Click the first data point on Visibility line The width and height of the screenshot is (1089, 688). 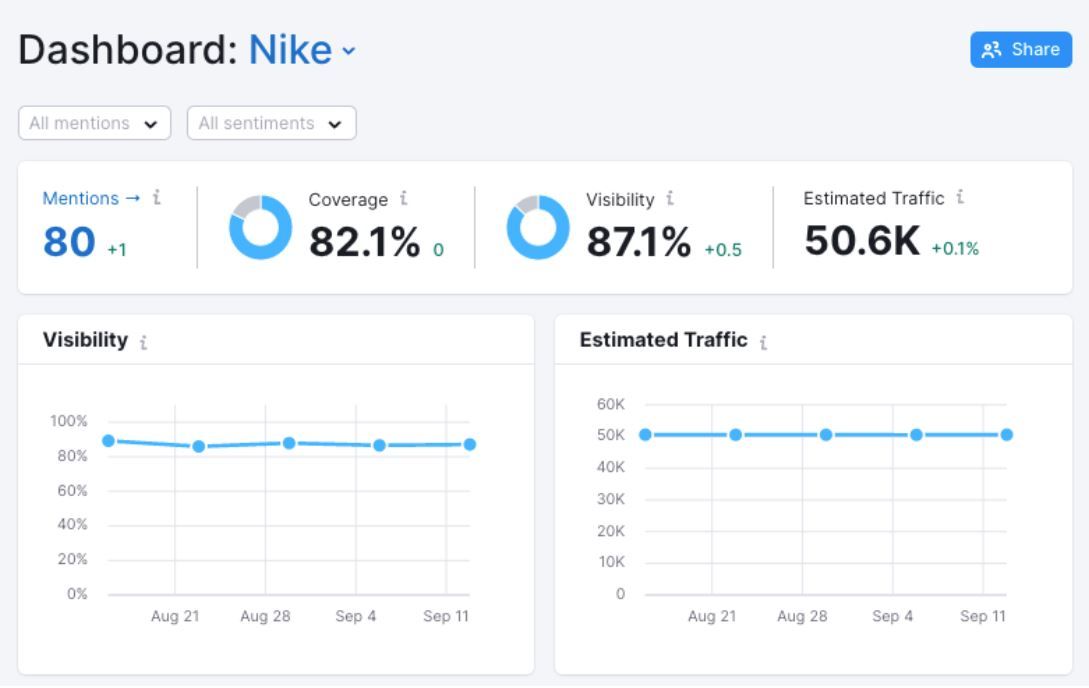coord(108,441)
